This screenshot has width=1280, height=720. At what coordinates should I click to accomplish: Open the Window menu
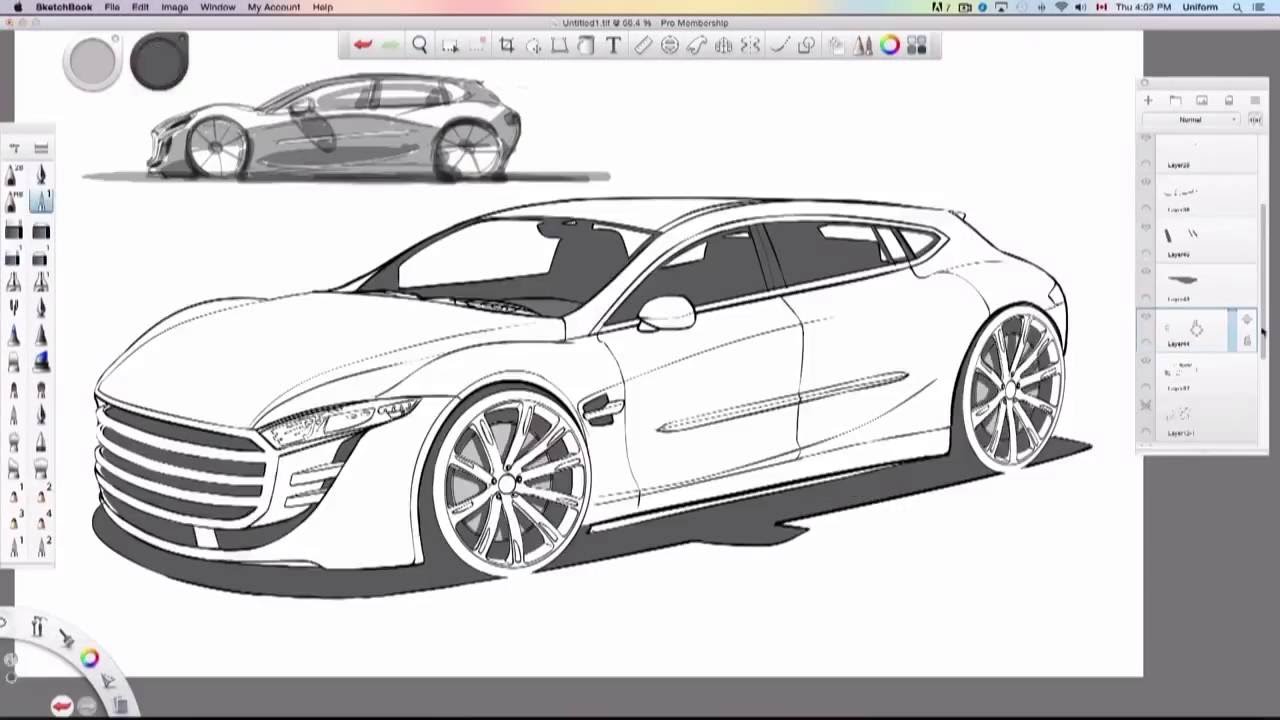point(217,7)
